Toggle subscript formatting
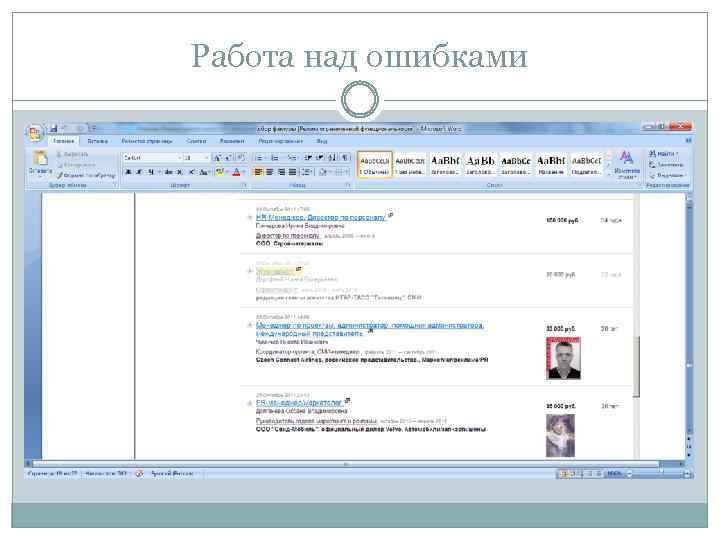This screenshot has height=540, width=720. pyautogui.click(x=180, y=172)
